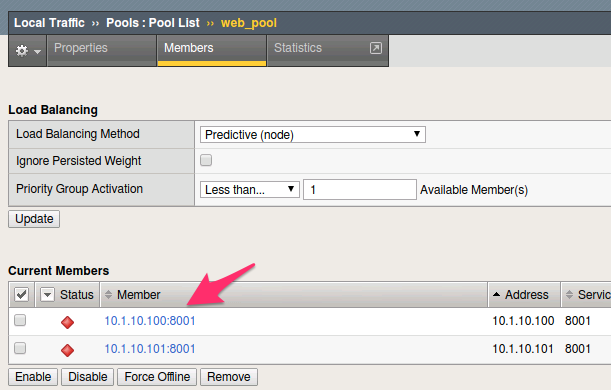
Task: Open Priority Group Activation dropdown
Action: tap(249, 190)
